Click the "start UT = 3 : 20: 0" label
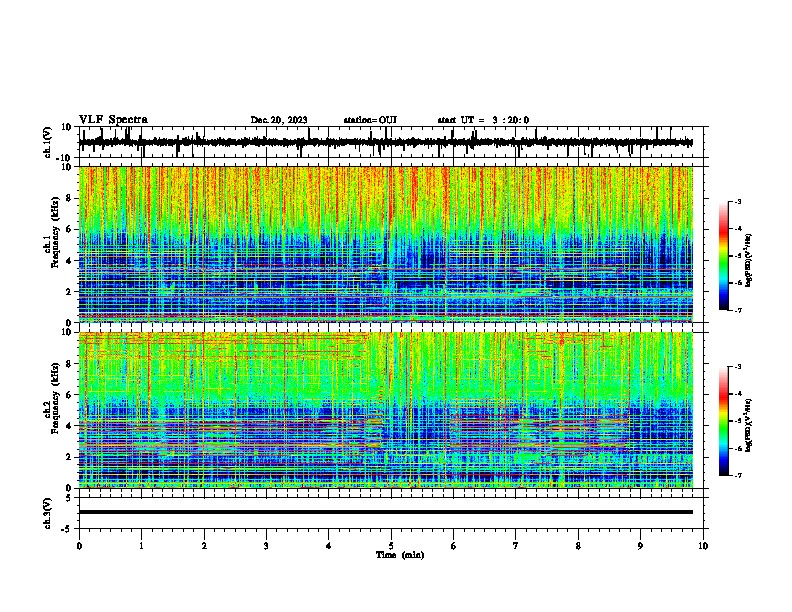The height and width of the screenshot is (612, 792). [483, 120]
